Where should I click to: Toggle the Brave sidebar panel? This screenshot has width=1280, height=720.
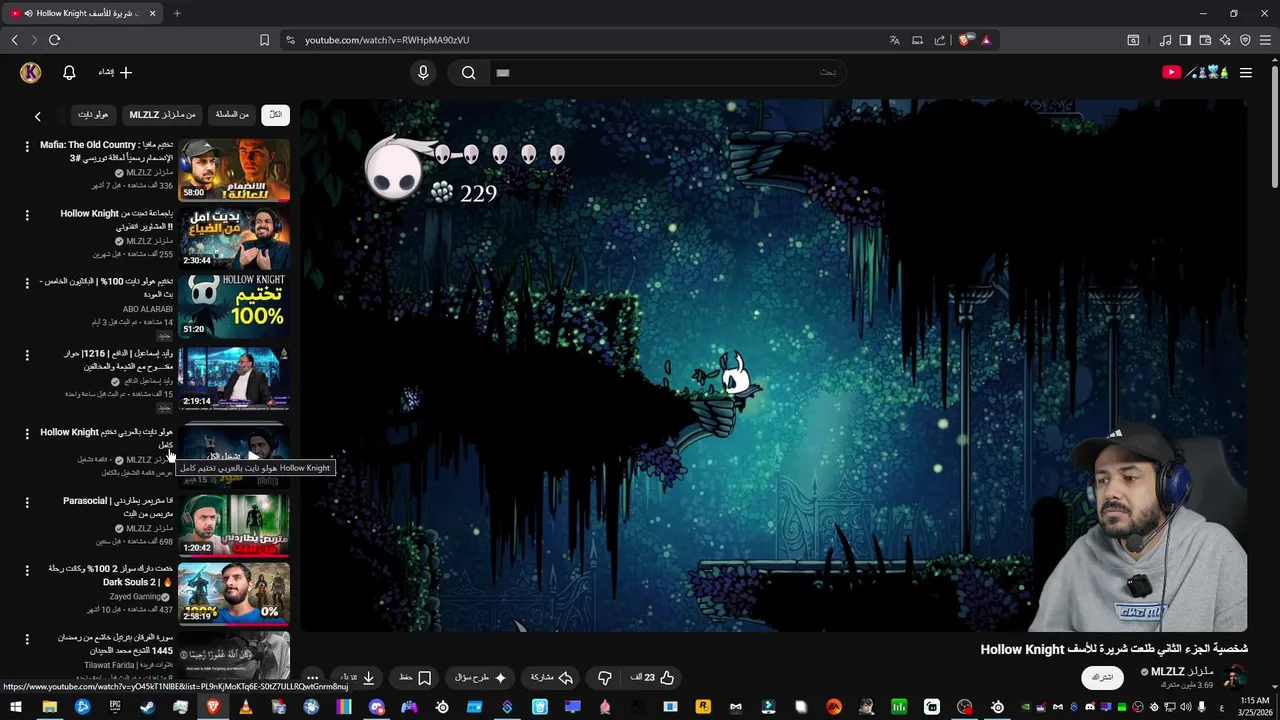click(x=1185, y=40)
